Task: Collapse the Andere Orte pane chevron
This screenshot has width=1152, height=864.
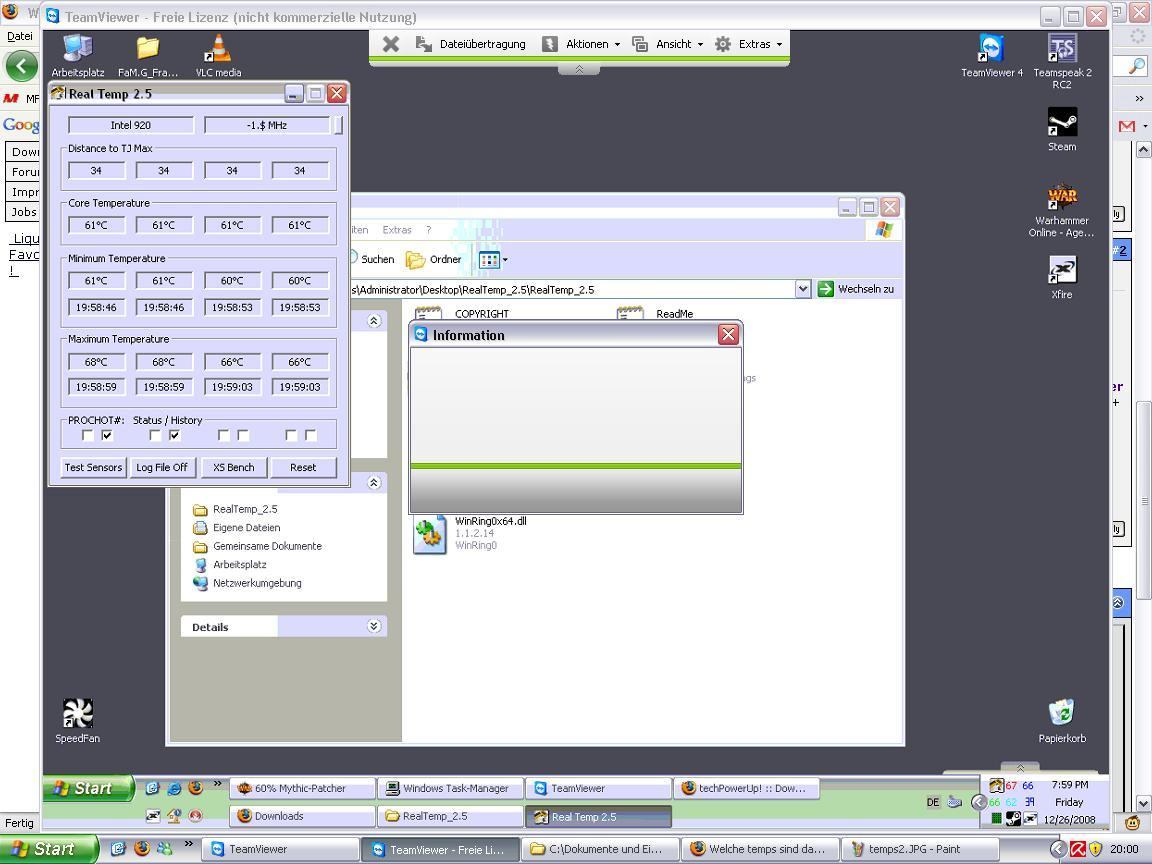Action: click(374, 483)
